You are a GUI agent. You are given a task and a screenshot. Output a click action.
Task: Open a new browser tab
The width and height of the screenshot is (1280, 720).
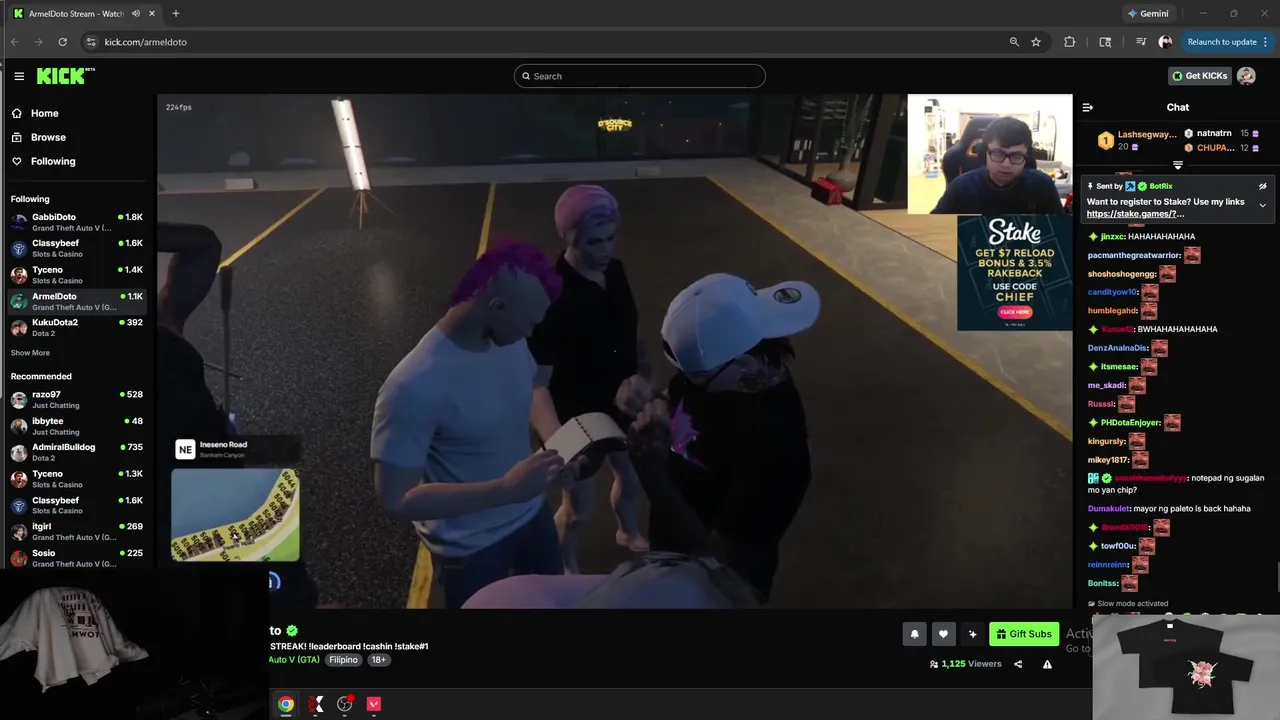(175, 14)
